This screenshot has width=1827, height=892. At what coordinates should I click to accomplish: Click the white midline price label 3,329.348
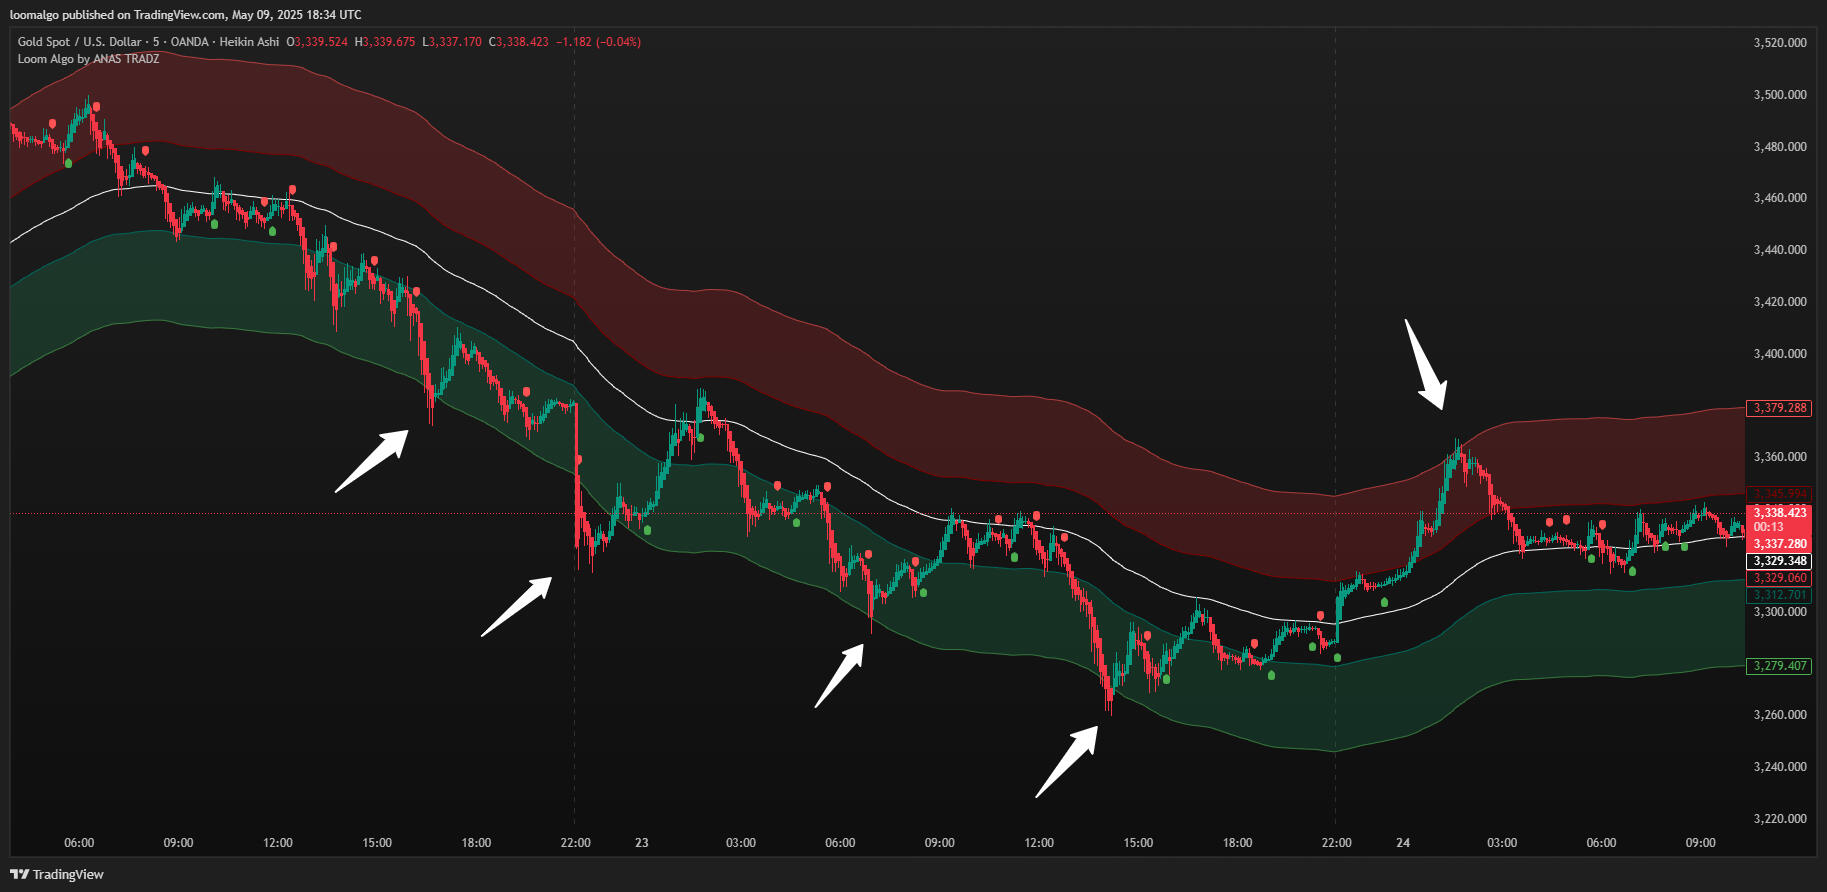1779,561
